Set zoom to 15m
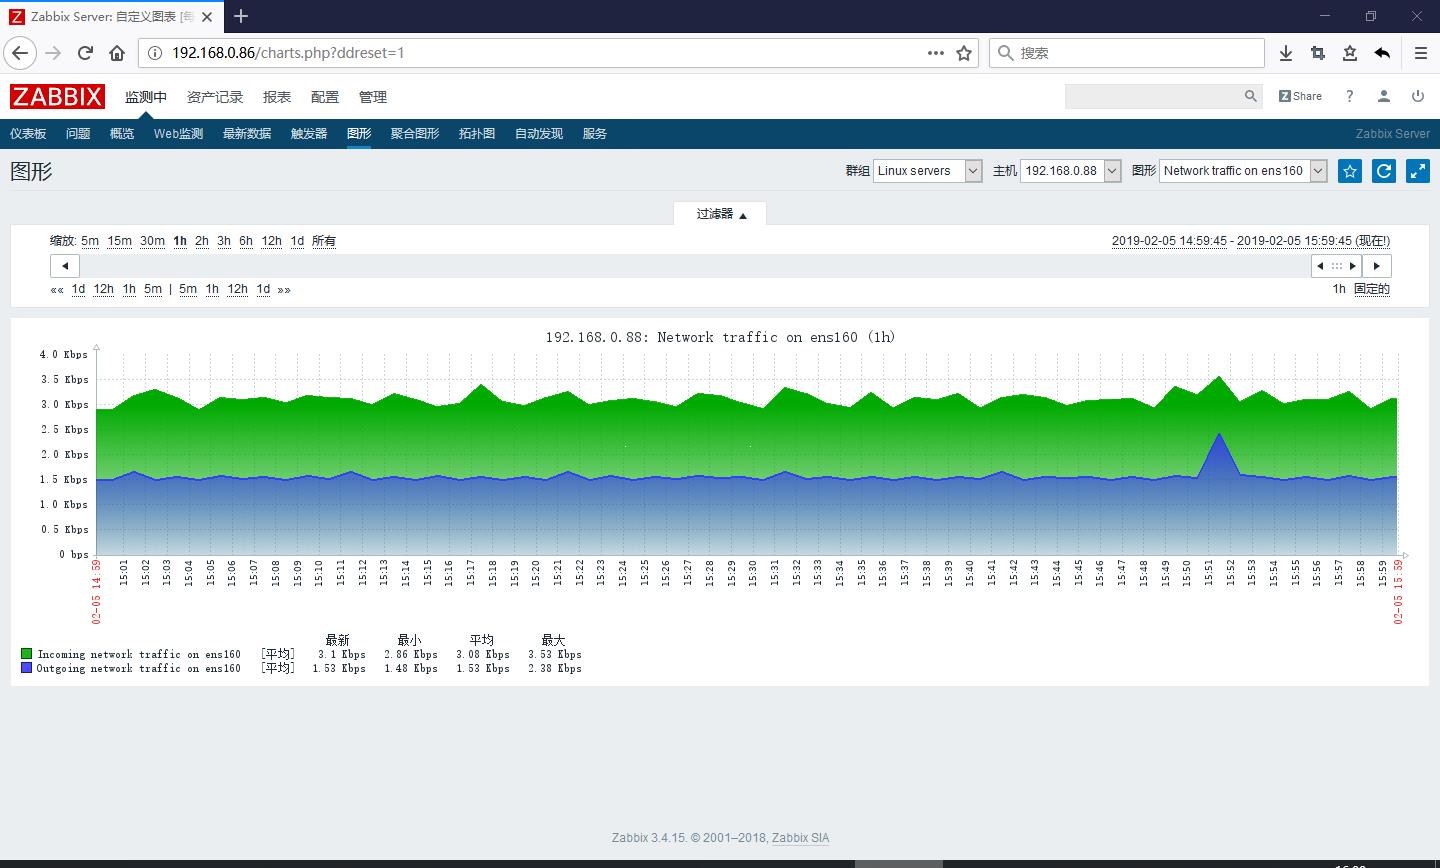 (x=120, y=241)
